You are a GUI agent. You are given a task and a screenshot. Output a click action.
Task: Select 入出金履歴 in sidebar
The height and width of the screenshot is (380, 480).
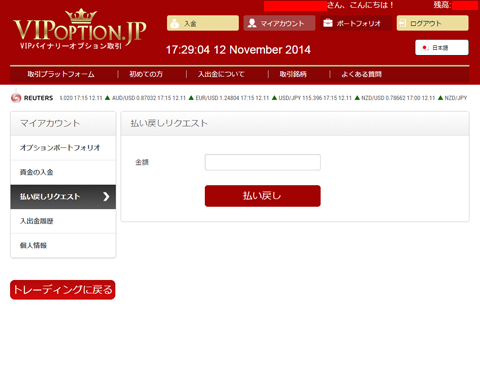(63, 221)
